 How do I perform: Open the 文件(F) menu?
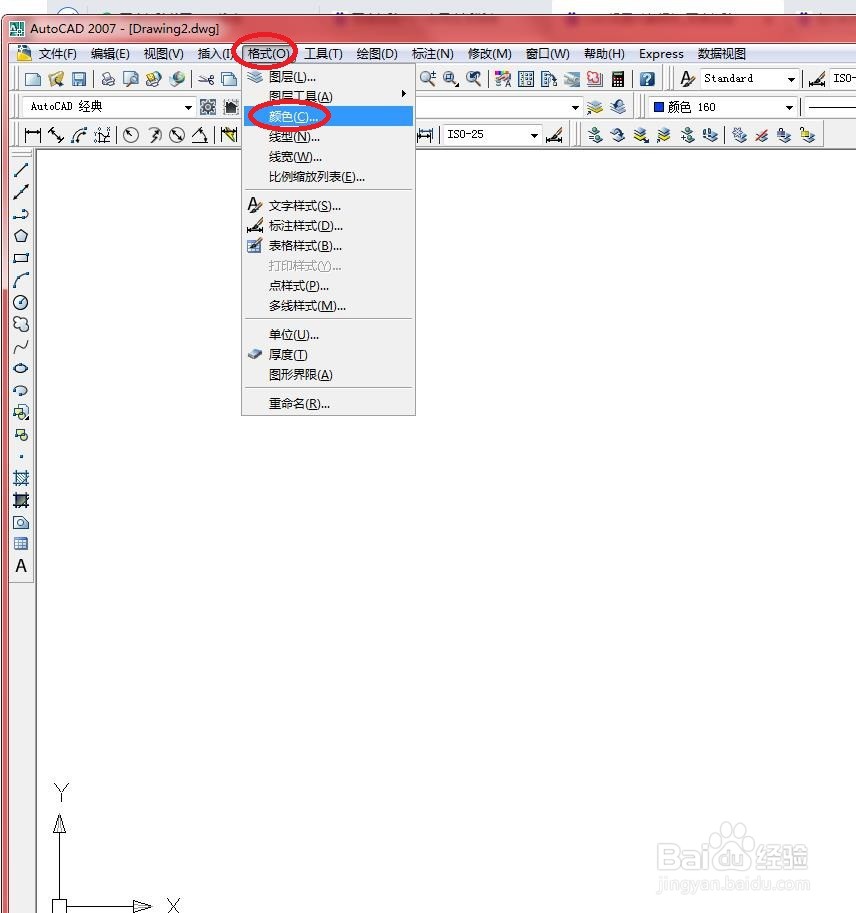(x=57, y=54)
